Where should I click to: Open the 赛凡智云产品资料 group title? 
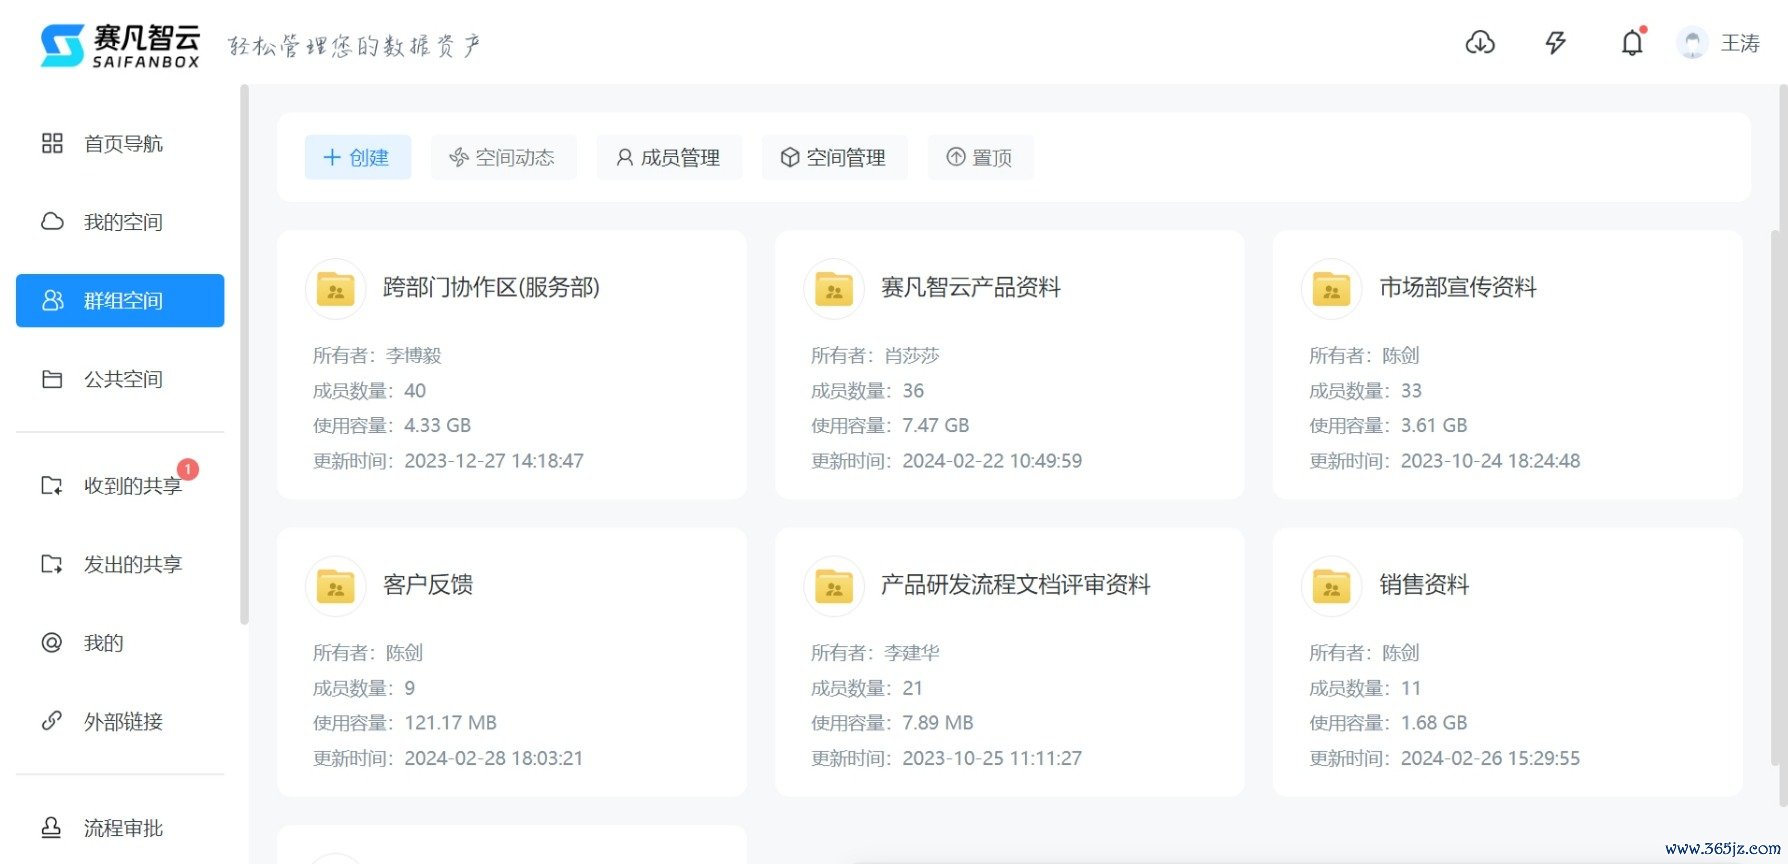(971, 288)
